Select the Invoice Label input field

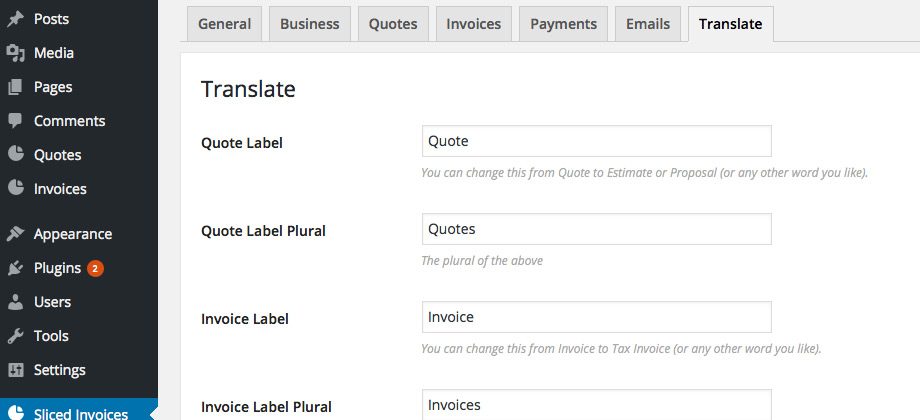pyautogui.click(x=597, y=317)
